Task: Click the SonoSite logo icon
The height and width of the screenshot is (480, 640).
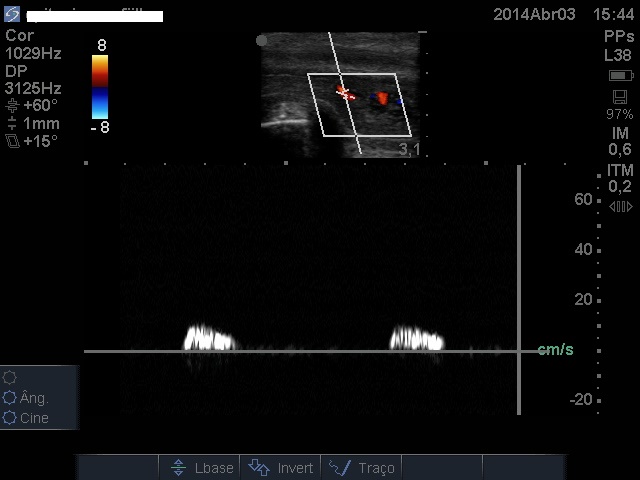Action: coord(11,14)
